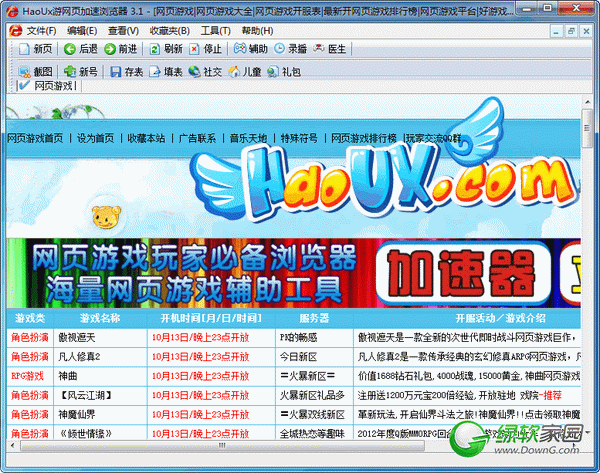This screenshot has width=600, height=473.
Task: Open the 收藏夹(B) menu
Action: (x=170, y=31)
